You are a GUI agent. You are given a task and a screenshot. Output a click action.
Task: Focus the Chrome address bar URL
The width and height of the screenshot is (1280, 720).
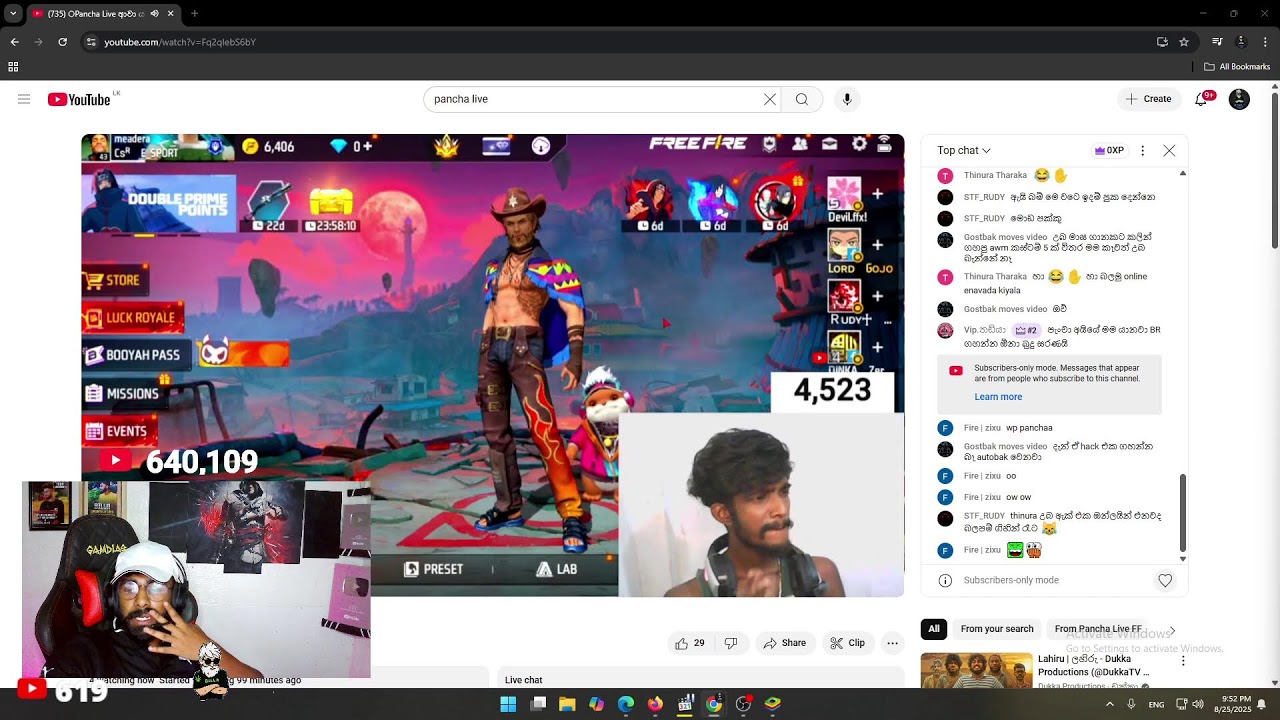click(180, 42)
